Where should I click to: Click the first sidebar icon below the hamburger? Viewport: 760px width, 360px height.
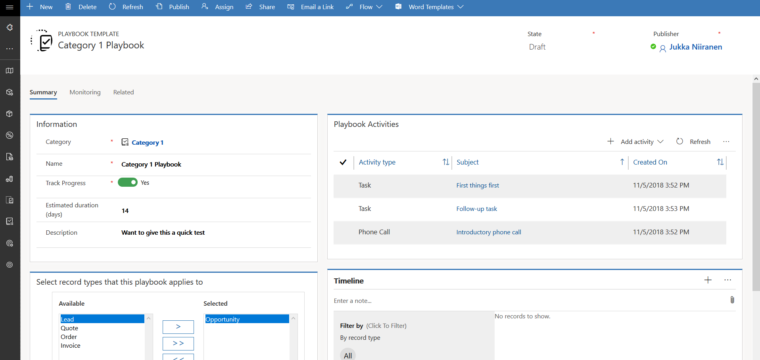tap(10, 27)
